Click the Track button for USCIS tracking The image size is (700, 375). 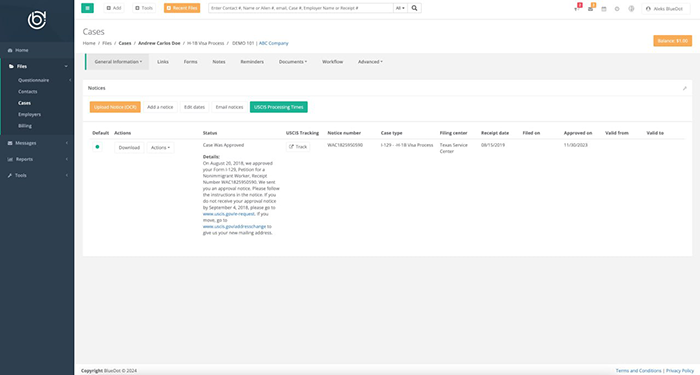point(298,146)
